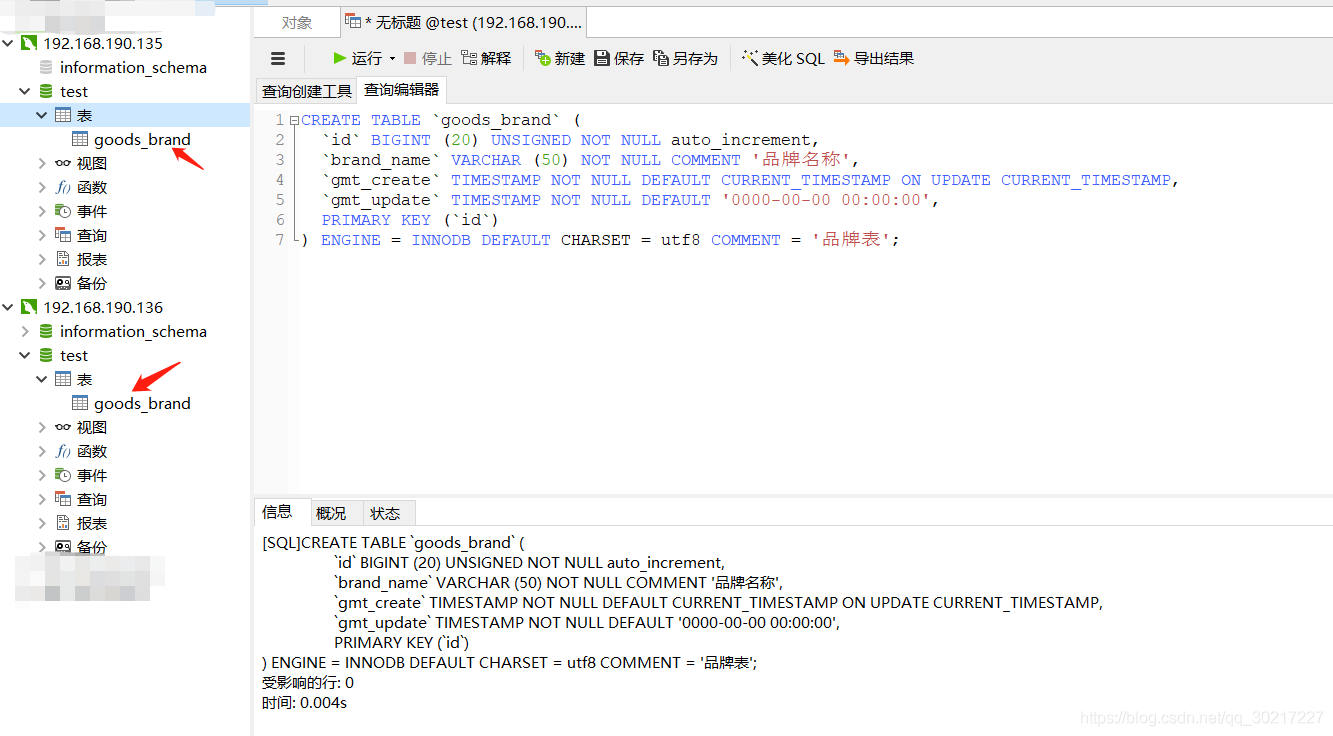Expand 查询 under the 192.168.190.136 connection
The width and height of the screenshot is (1333, 736).
pyautogui.click(x=42, y=500)
